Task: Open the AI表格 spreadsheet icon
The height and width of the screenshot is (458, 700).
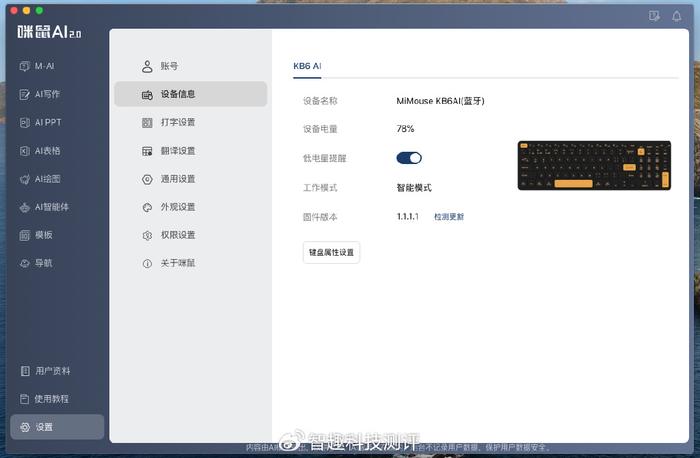Action: 24,151
